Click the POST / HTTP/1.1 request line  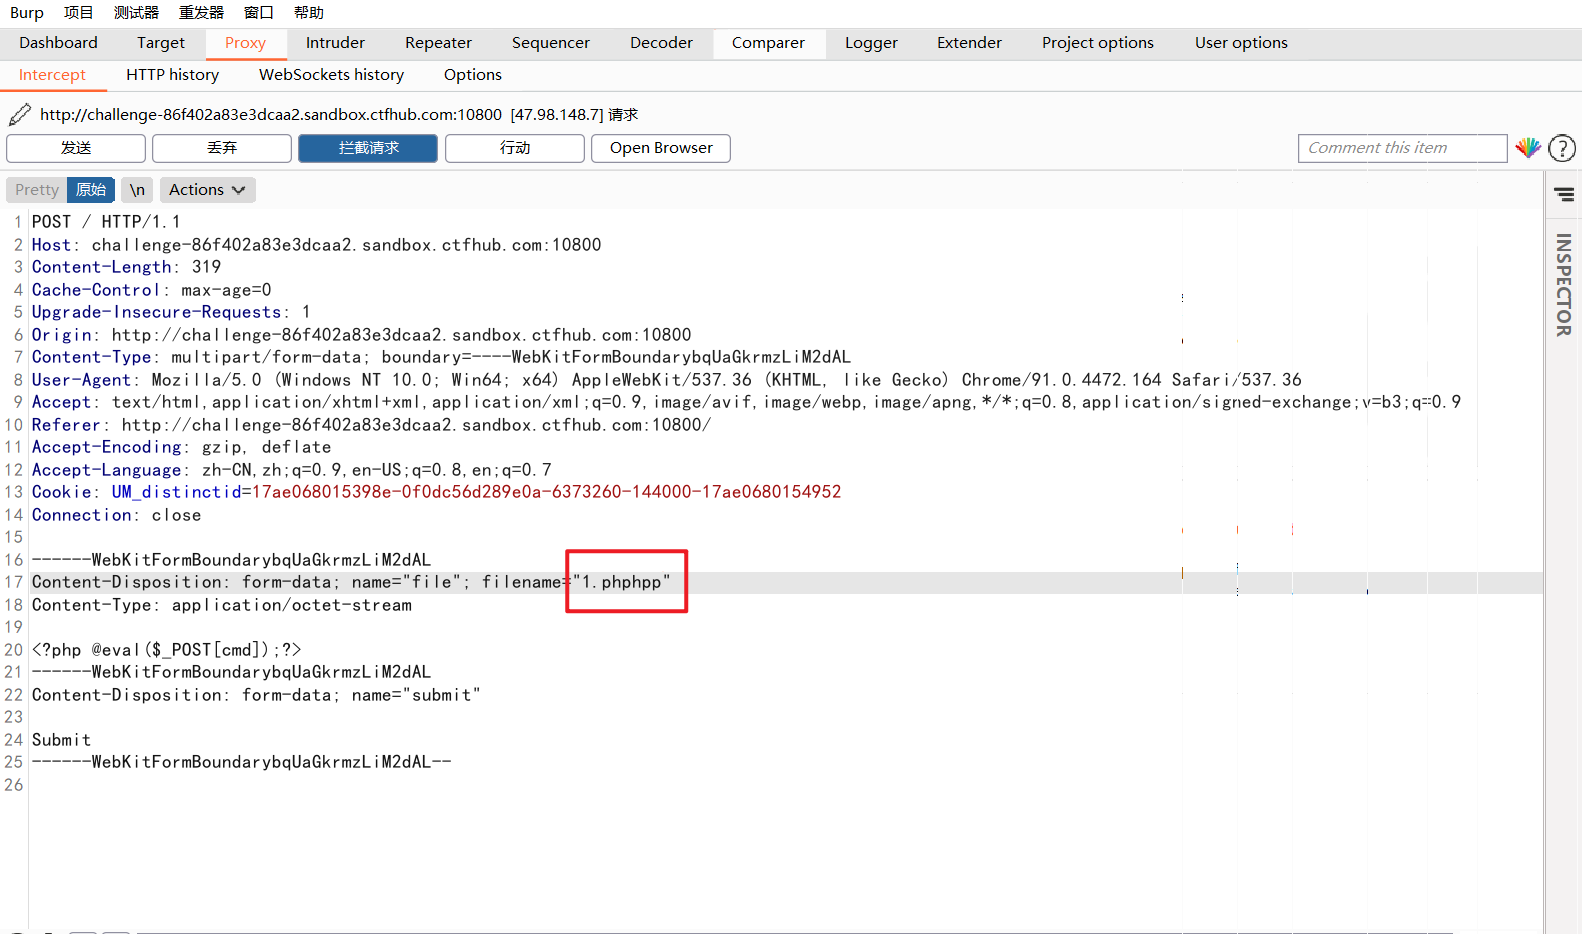106,222
